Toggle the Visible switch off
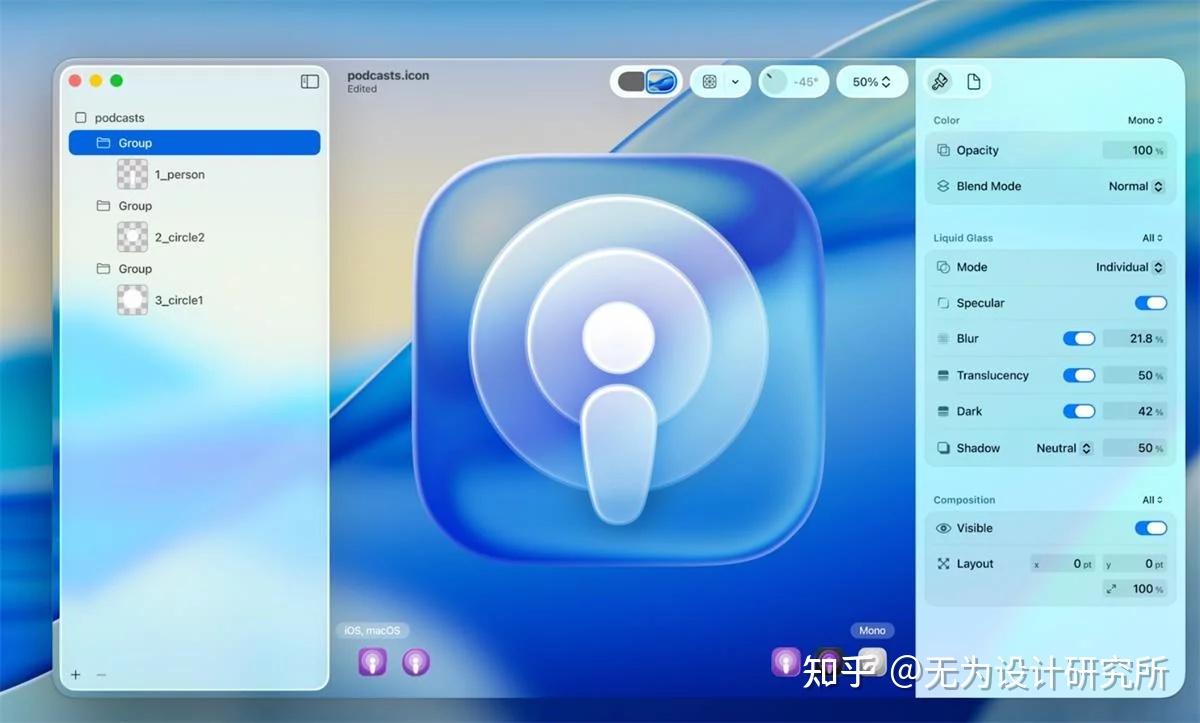 coord(1150,528)
